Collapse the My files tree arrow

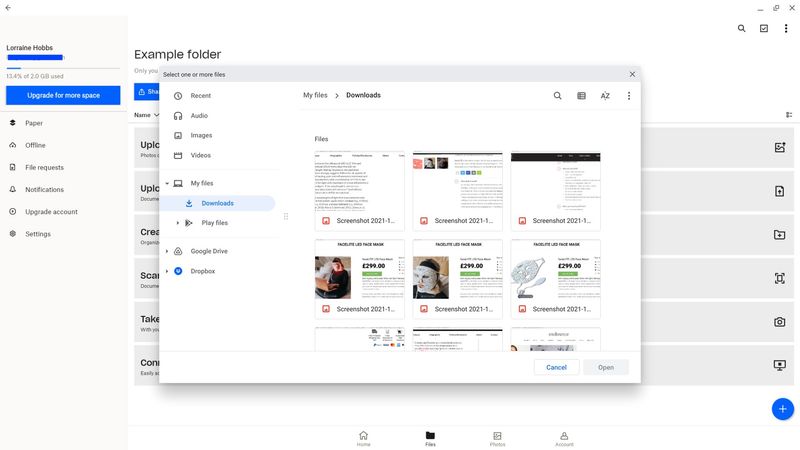pyautogui.click(x=167, y=183)
